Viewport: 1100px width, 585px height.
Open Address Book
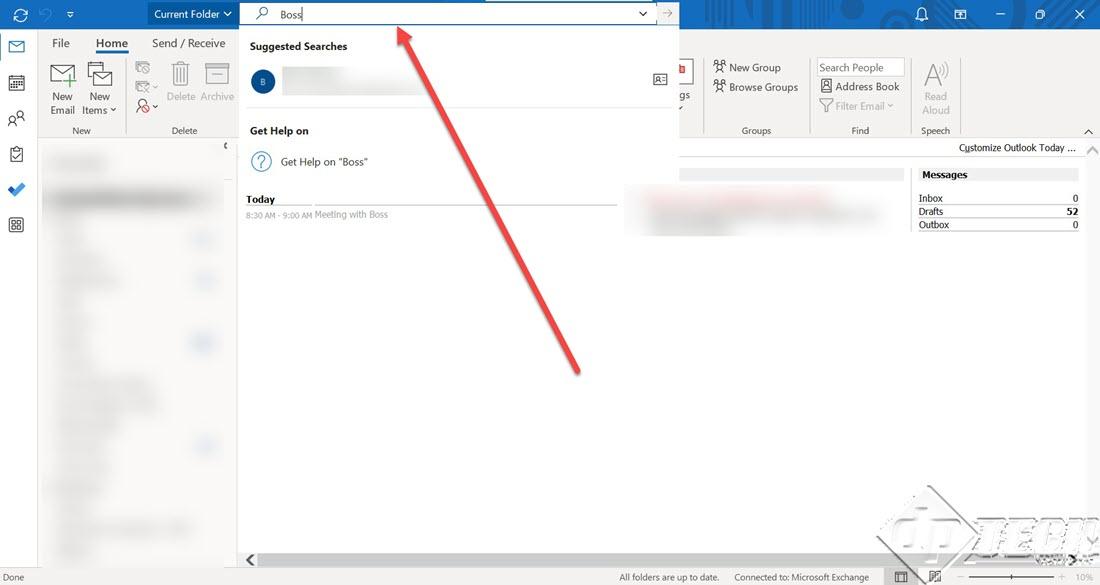(x=859, y=86)
